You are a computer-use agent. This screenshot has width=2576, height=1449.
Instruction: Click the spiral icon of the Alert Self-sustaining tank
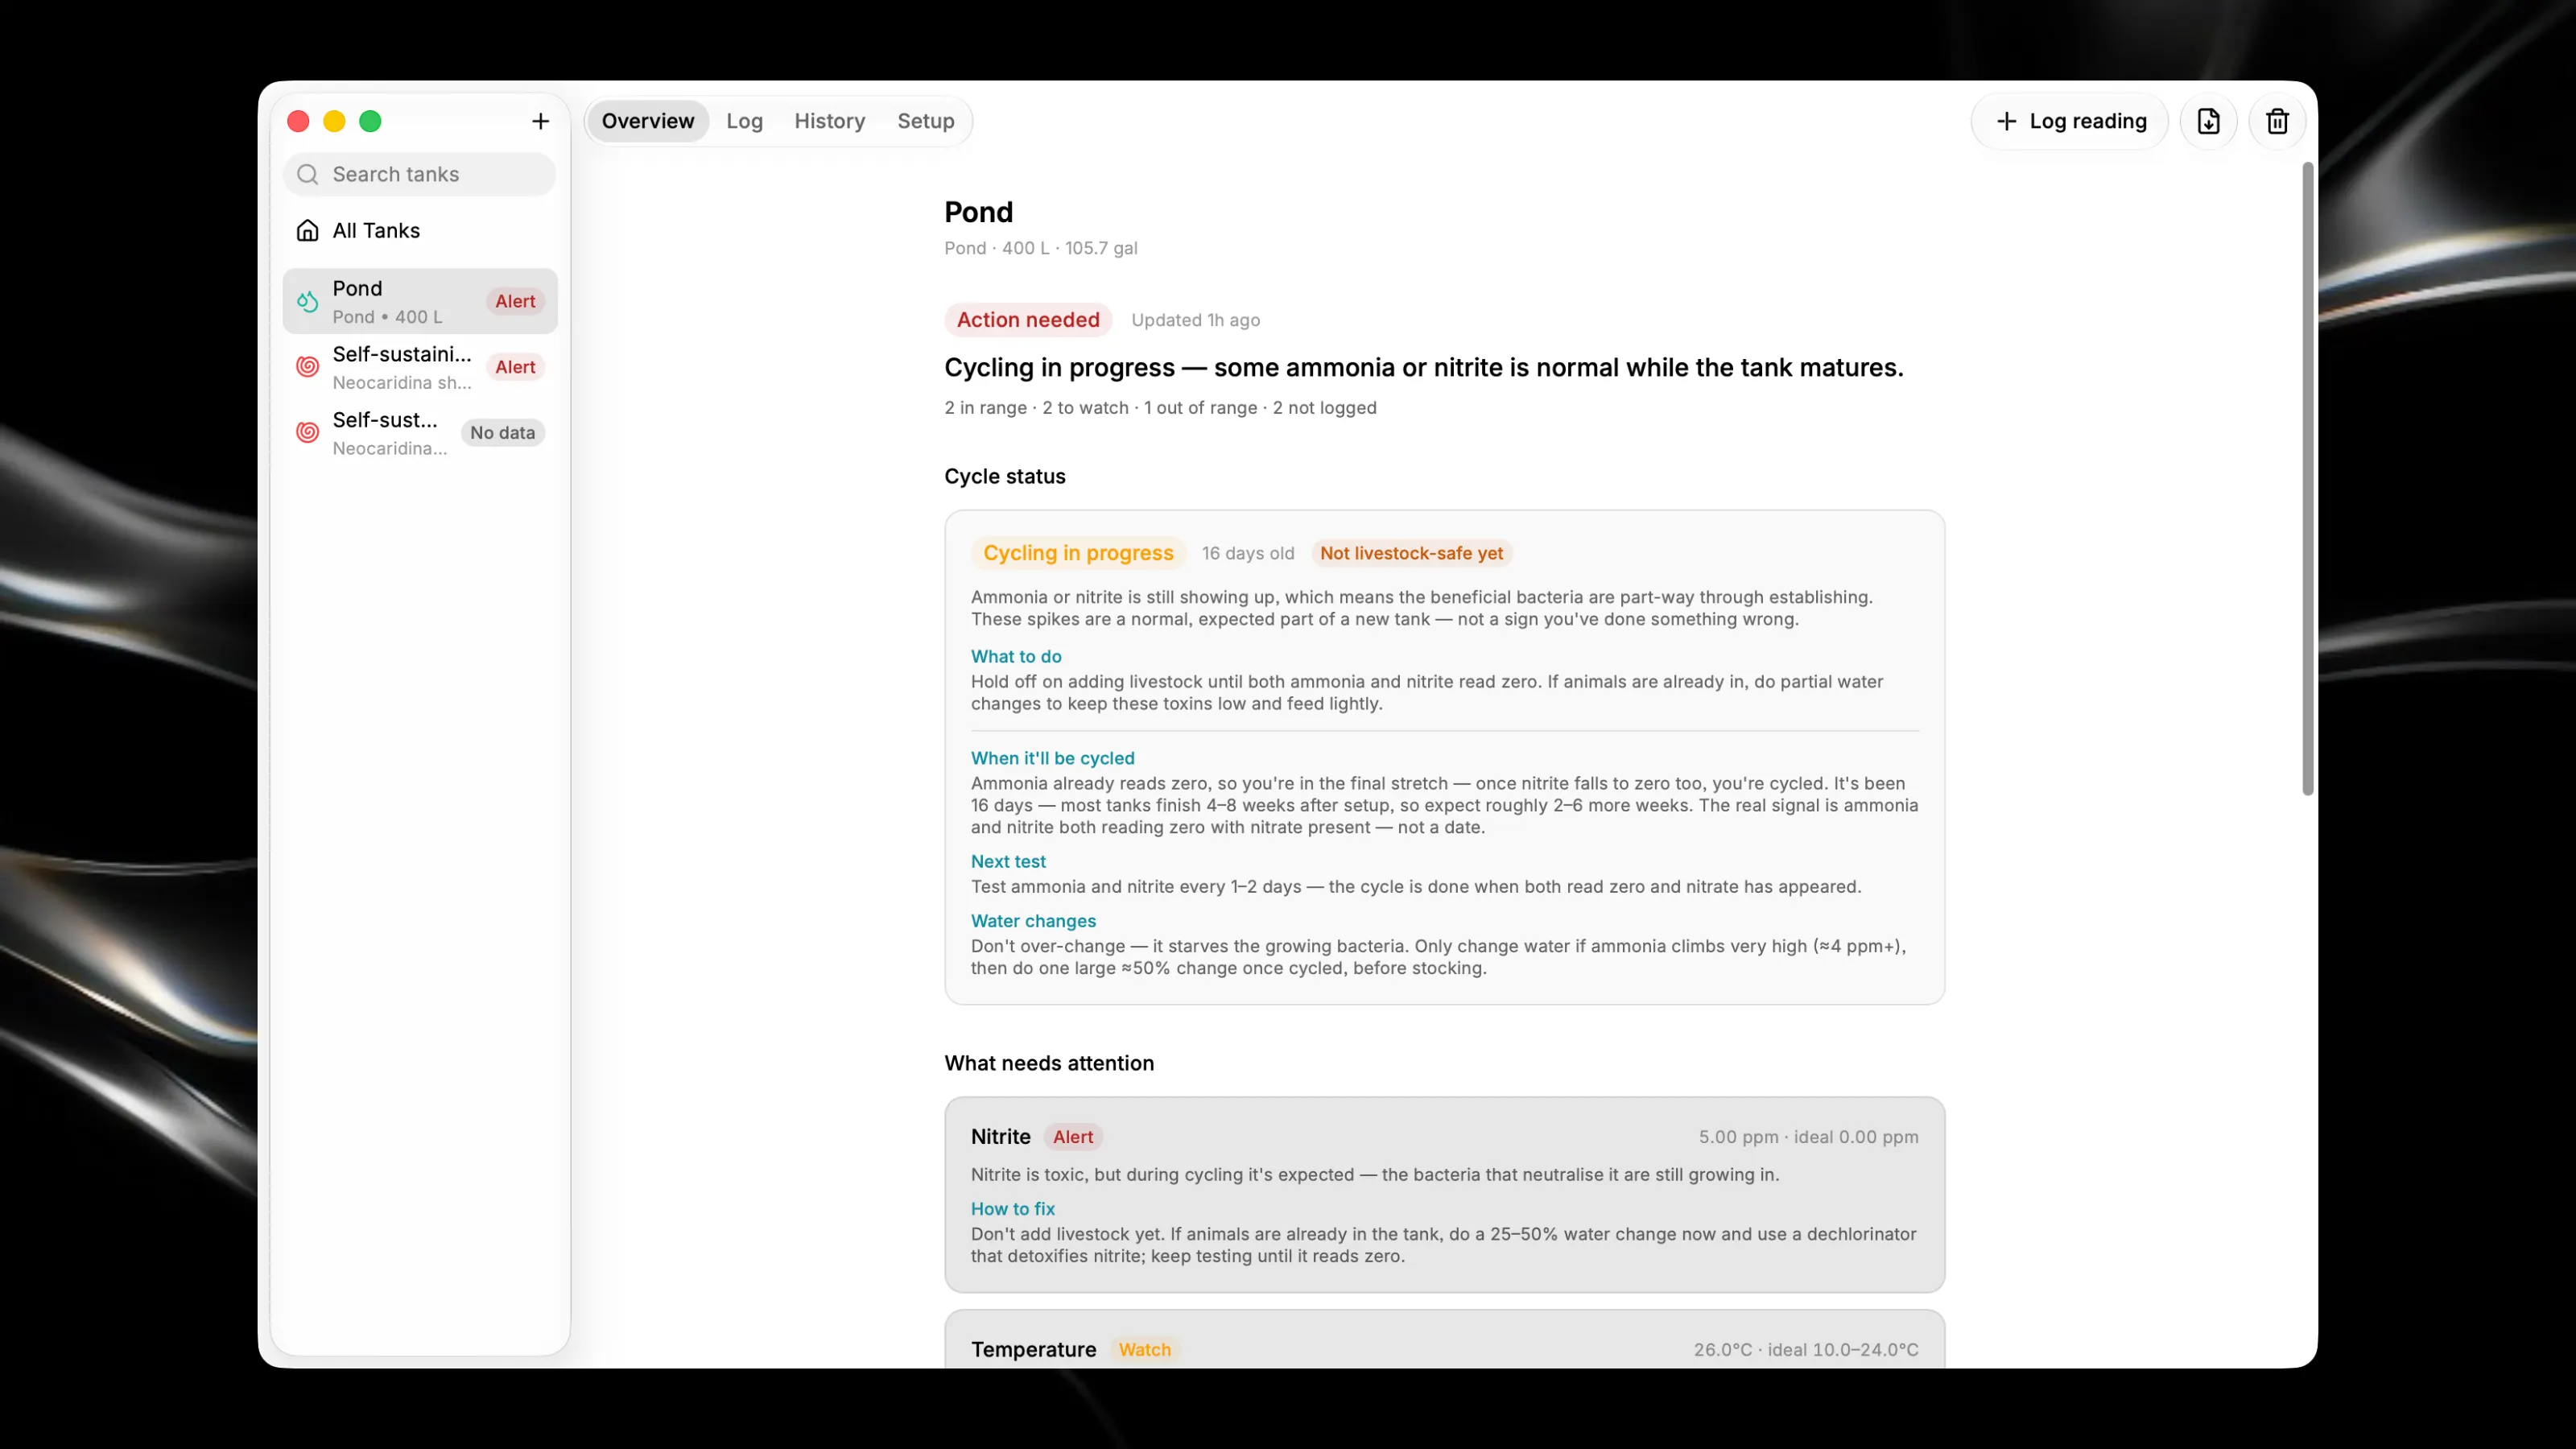click(308, 367)
